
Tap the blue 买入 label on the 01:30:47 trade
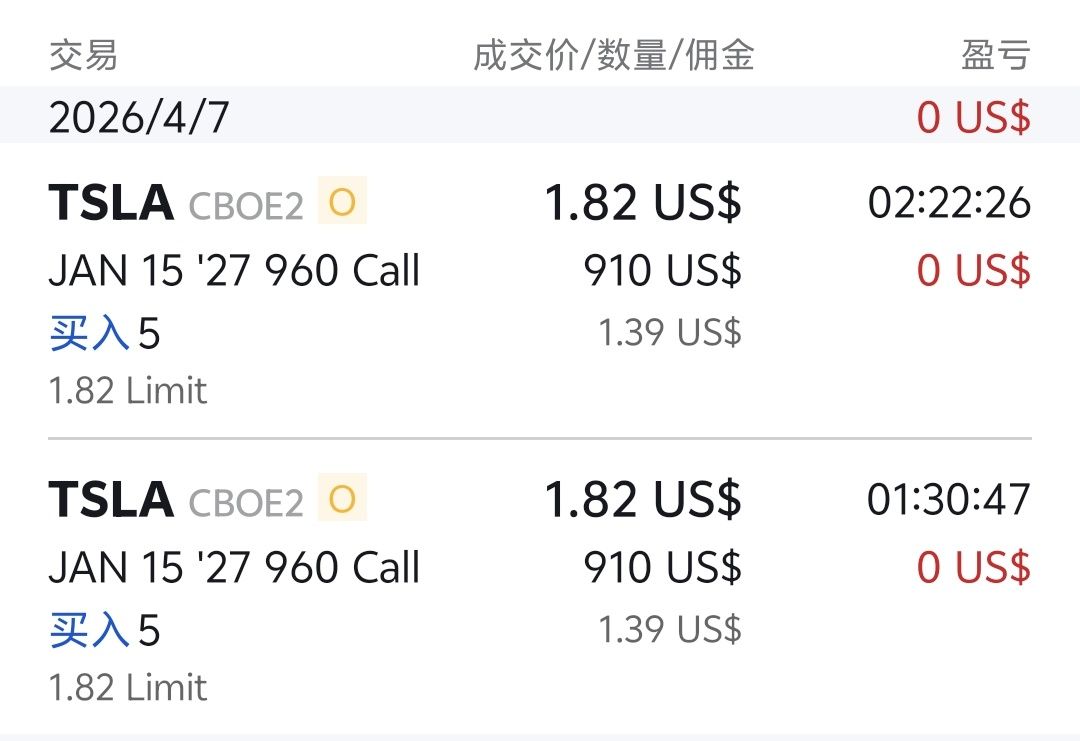pos(88,630)
